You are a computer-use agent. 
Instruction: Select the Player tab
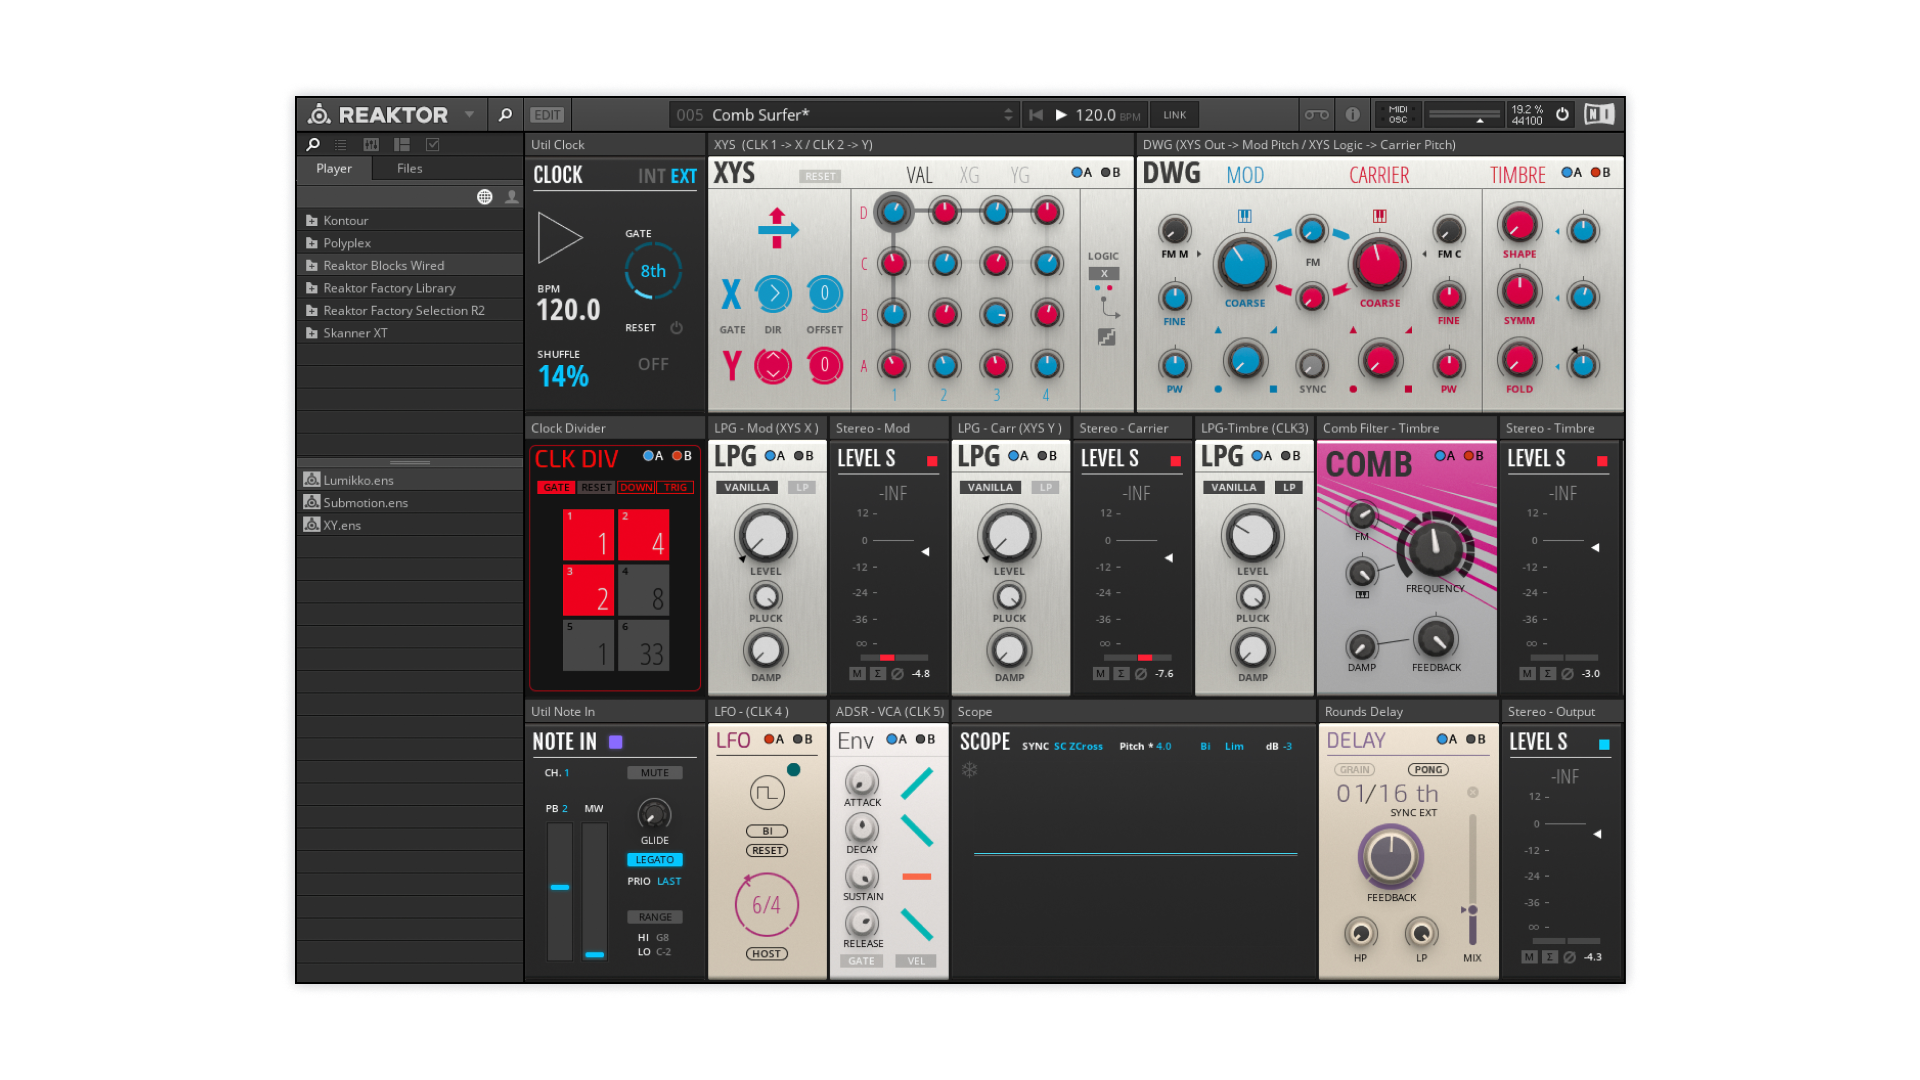[334, 169]
